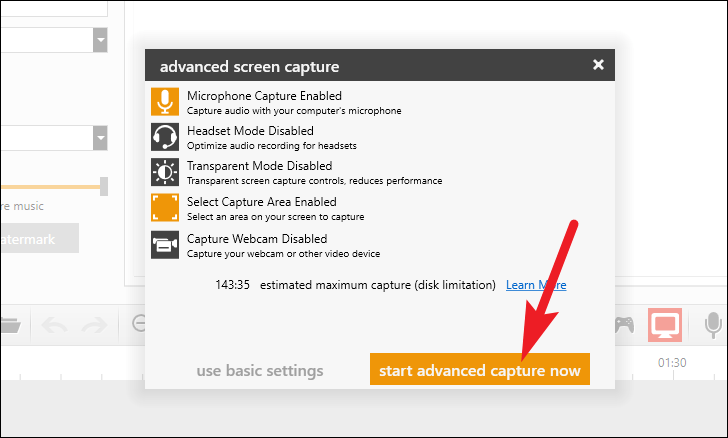
Task: Open the Learn More link
Action: (536, 285)
